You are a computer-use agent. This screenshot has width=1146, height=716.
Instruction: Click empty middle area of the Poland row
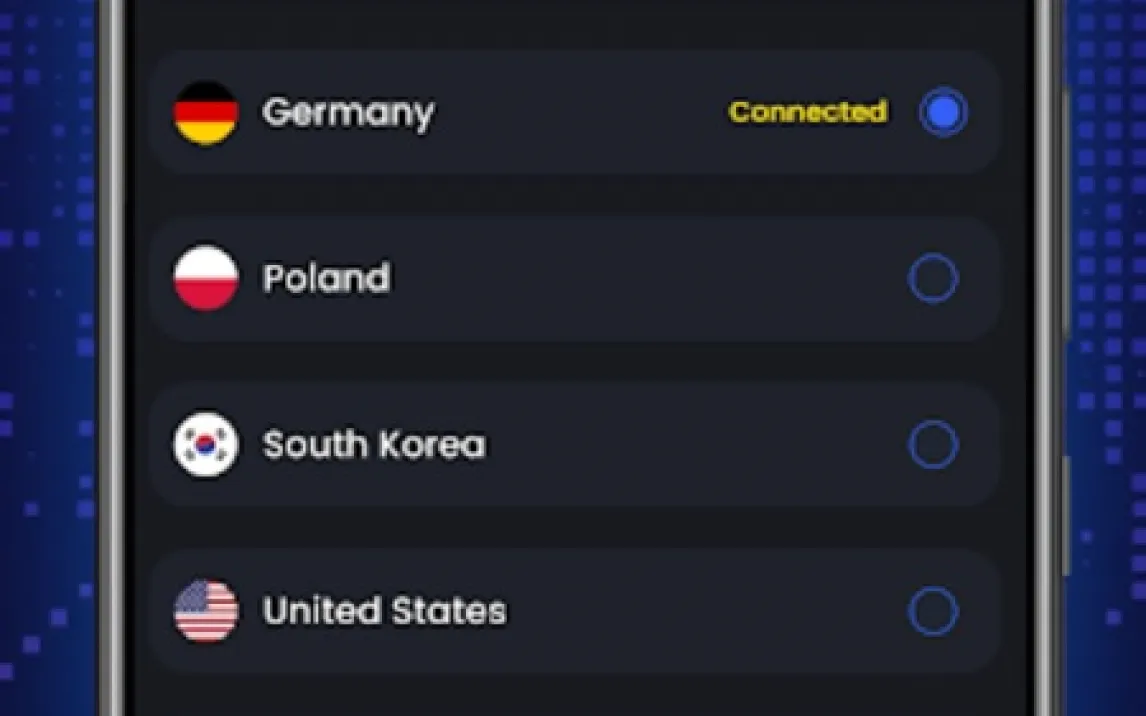coord(640,279)
